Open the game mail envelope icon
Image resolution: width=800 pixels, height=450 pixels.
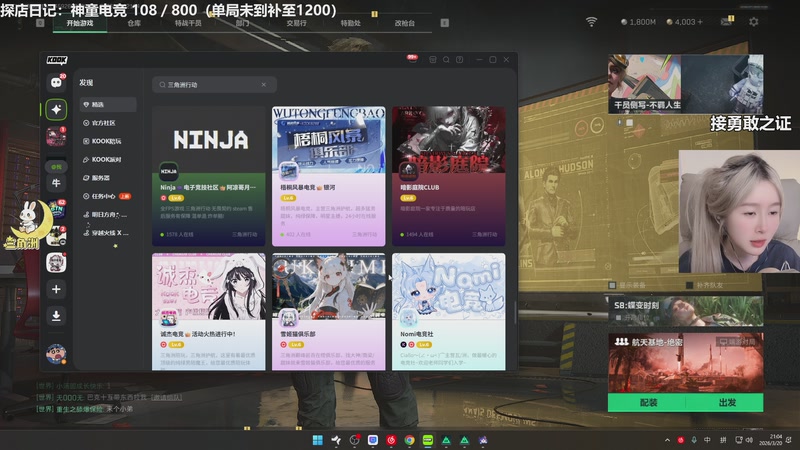tap(727, 21)
